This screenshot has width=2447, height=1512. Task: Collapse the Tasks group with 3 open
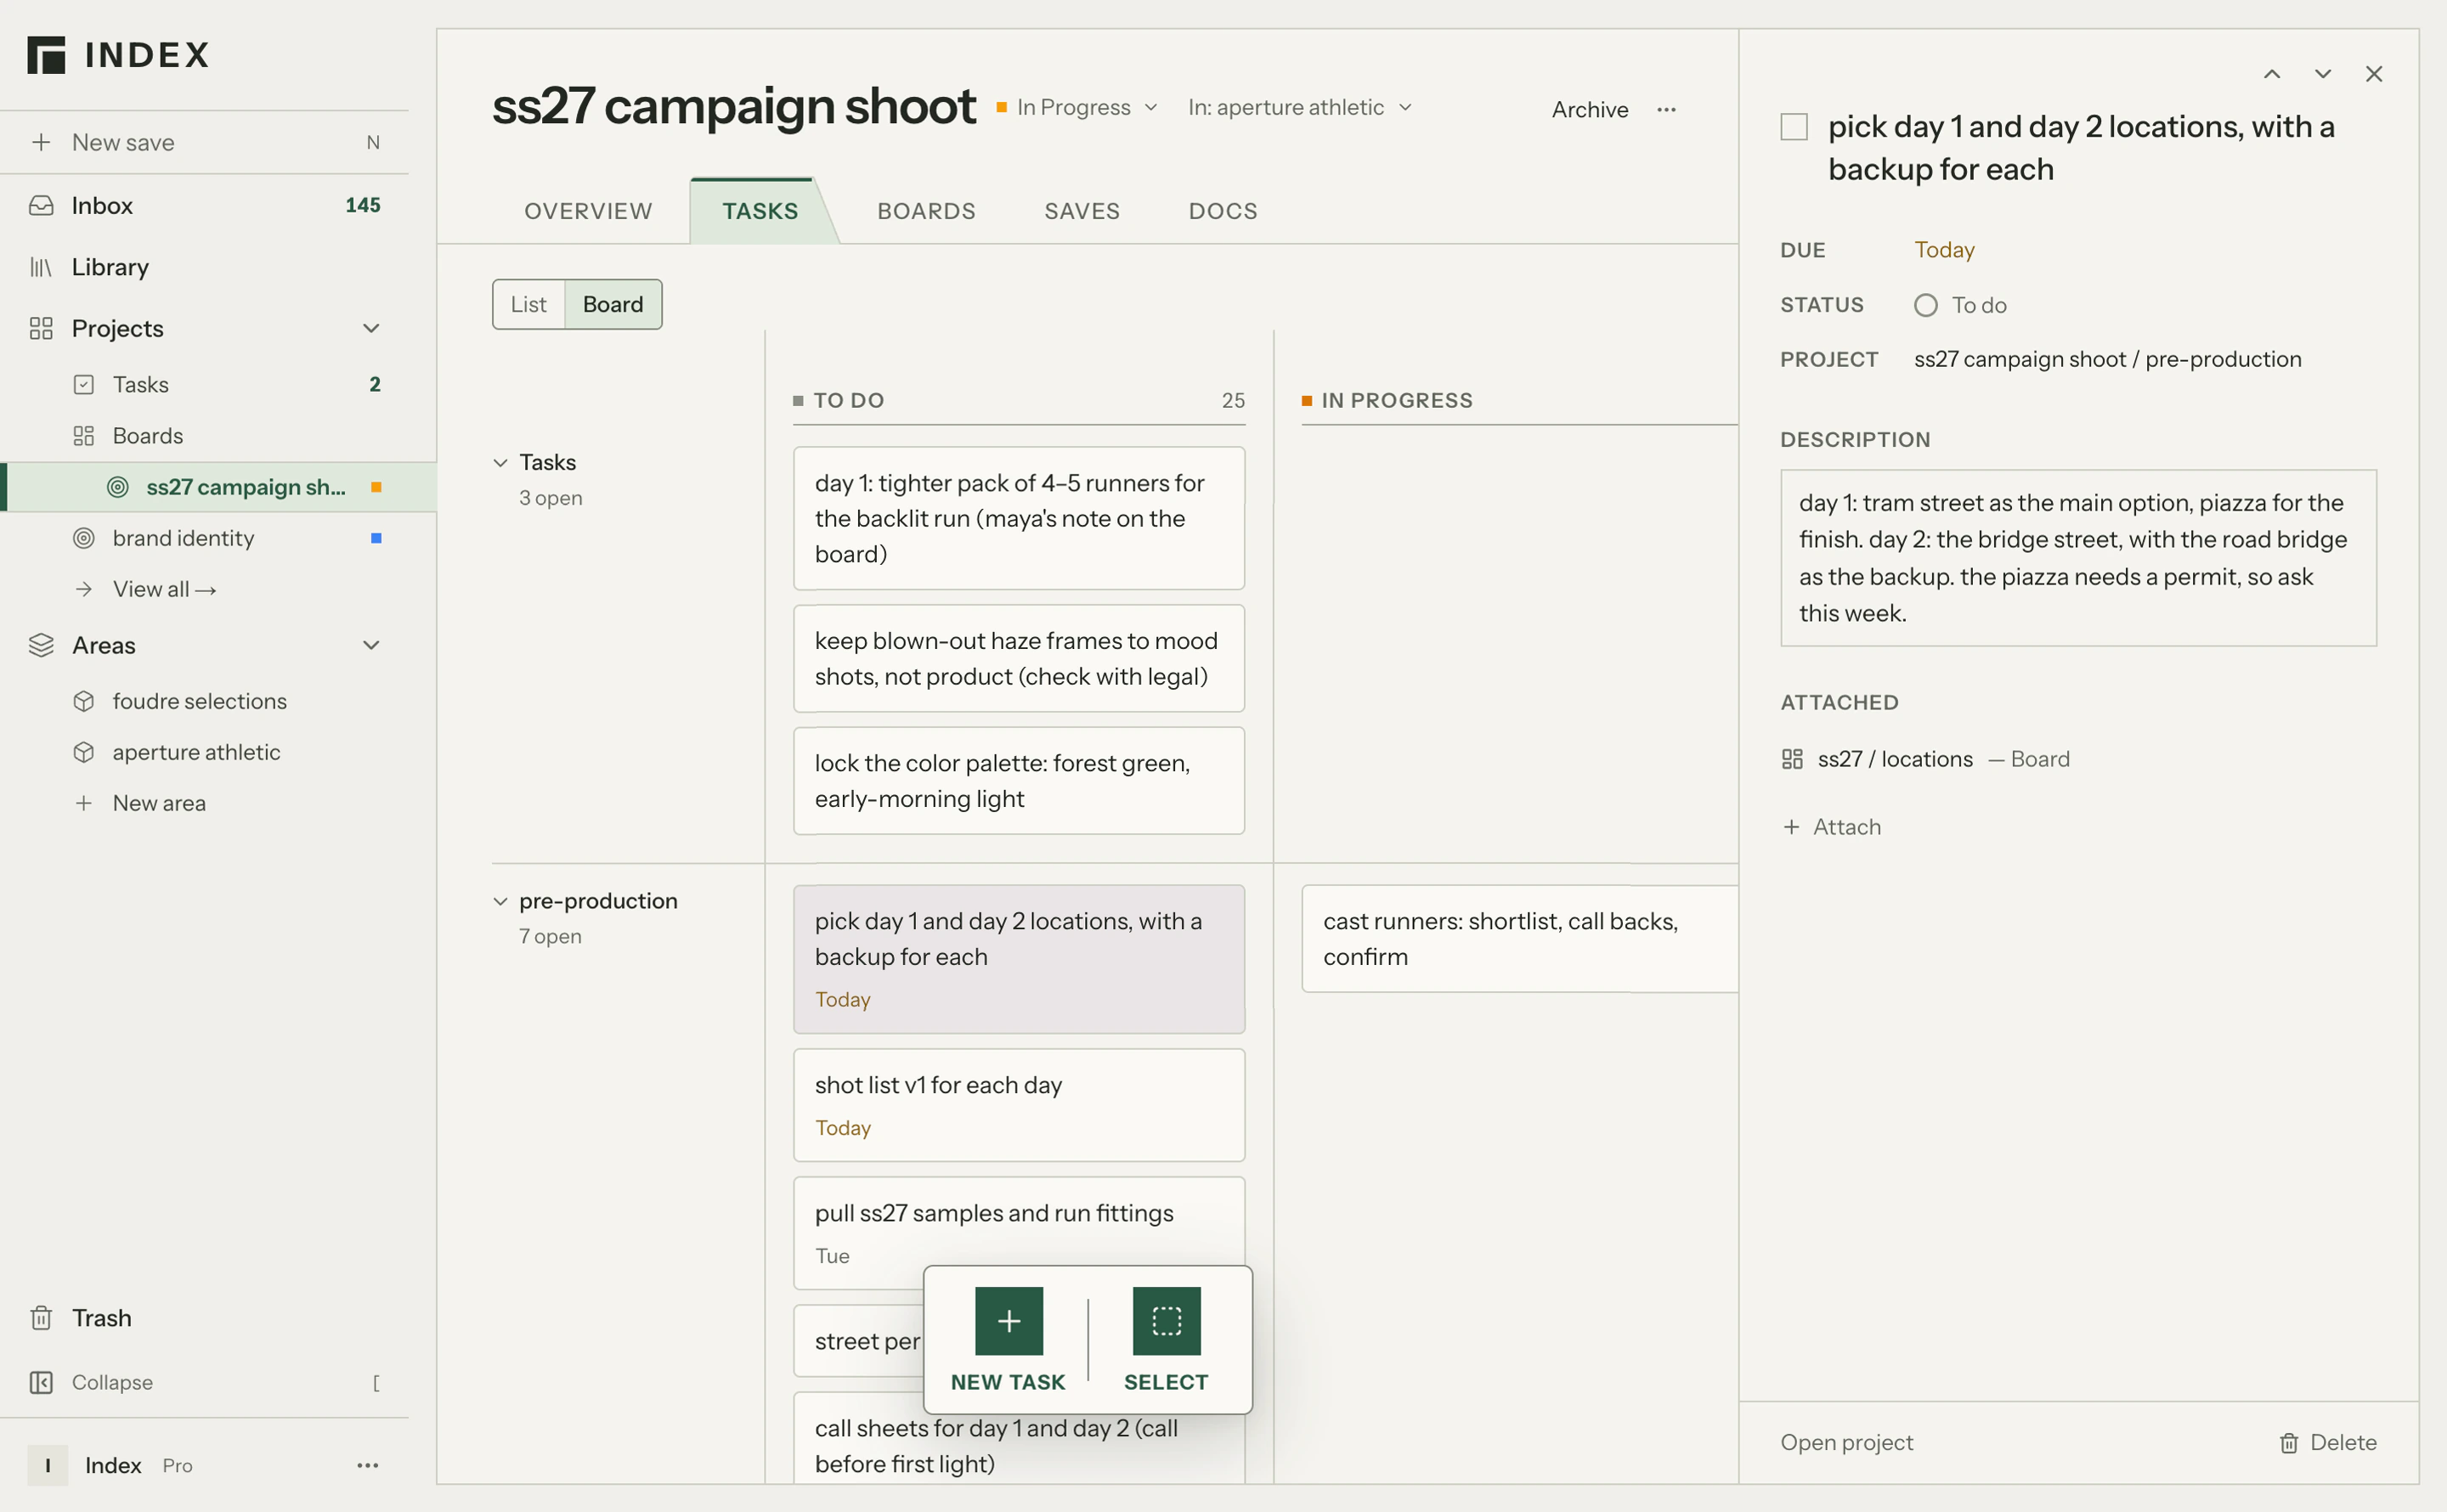[501, 462]
